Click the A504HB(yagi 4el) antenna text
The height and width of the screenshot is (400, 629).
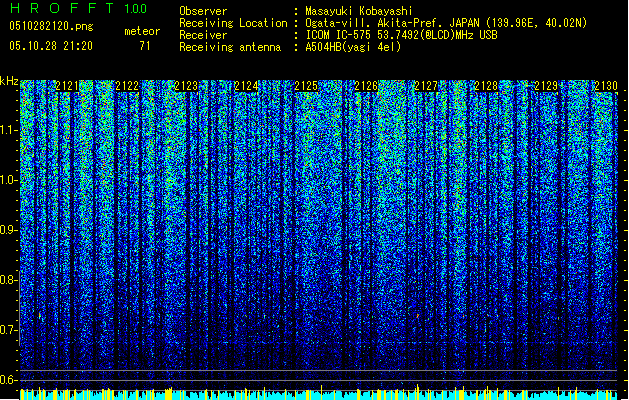tap(353, 47)
